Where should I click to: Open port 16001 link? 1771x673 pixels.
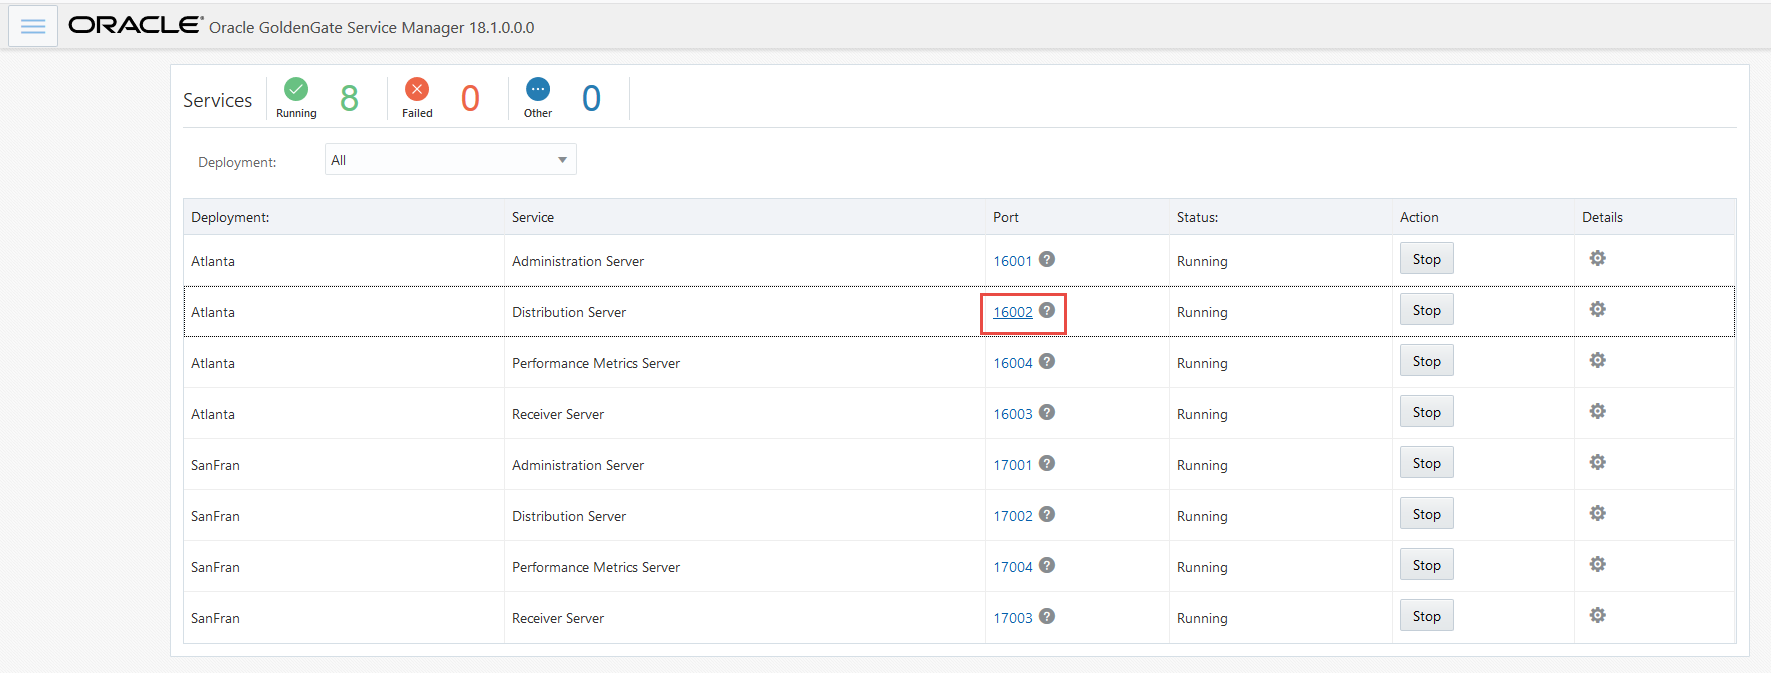tap(1012, 261)
